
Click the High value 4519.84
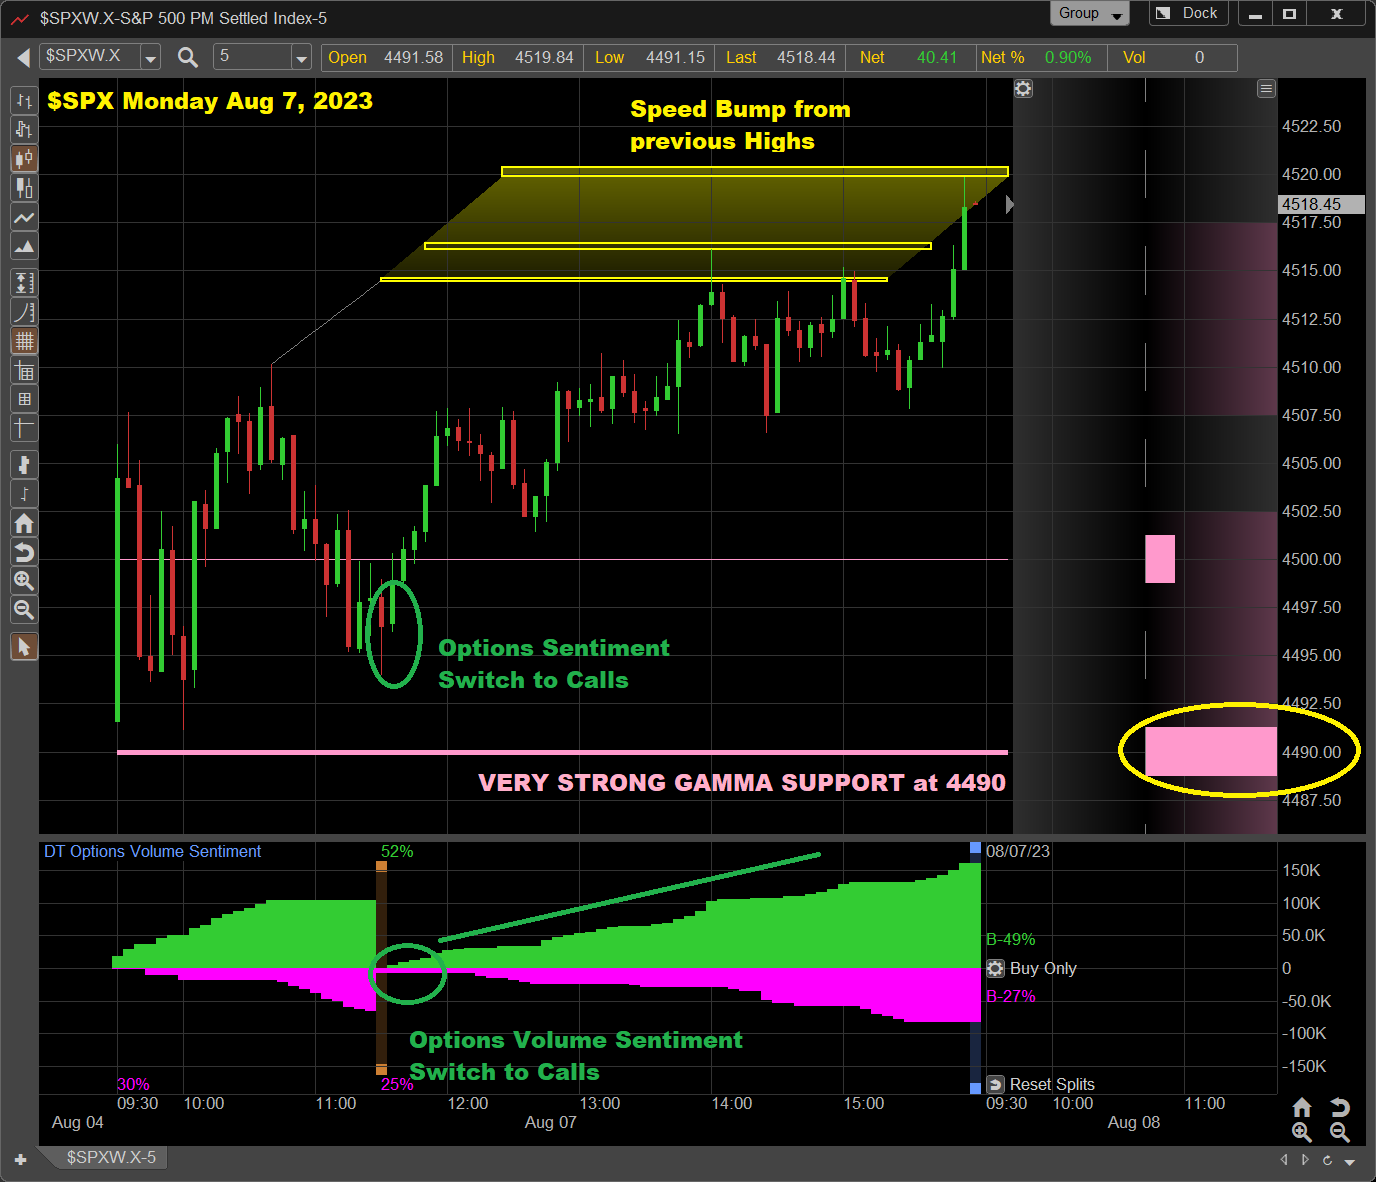(544, 57)
